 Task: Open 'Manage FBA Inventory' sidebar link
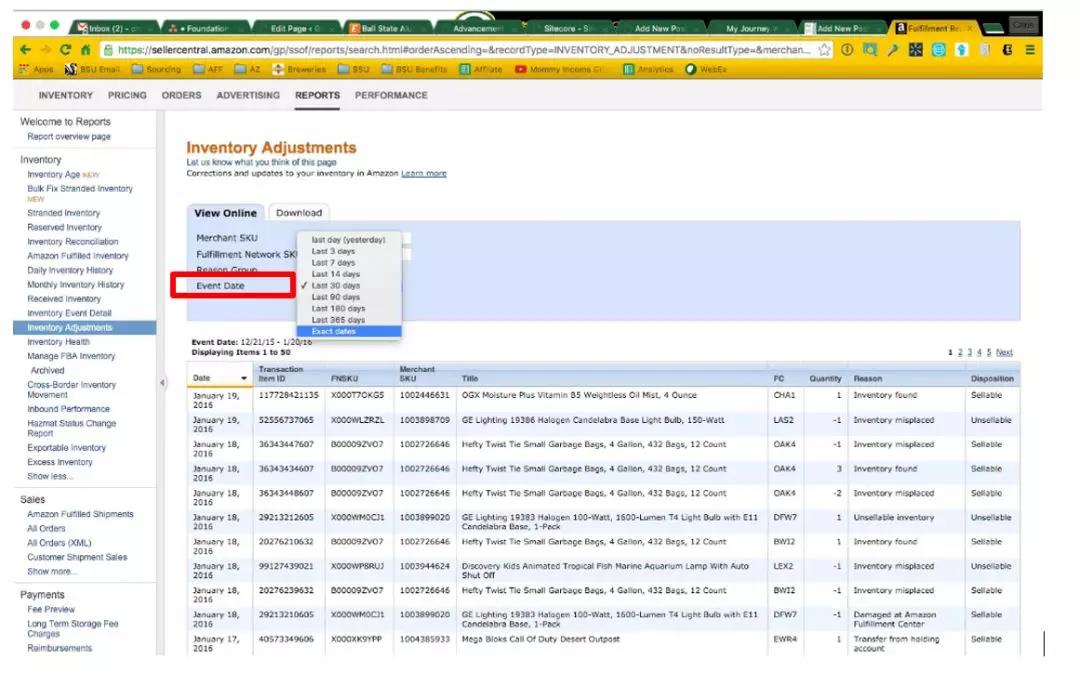click(71, 356)
